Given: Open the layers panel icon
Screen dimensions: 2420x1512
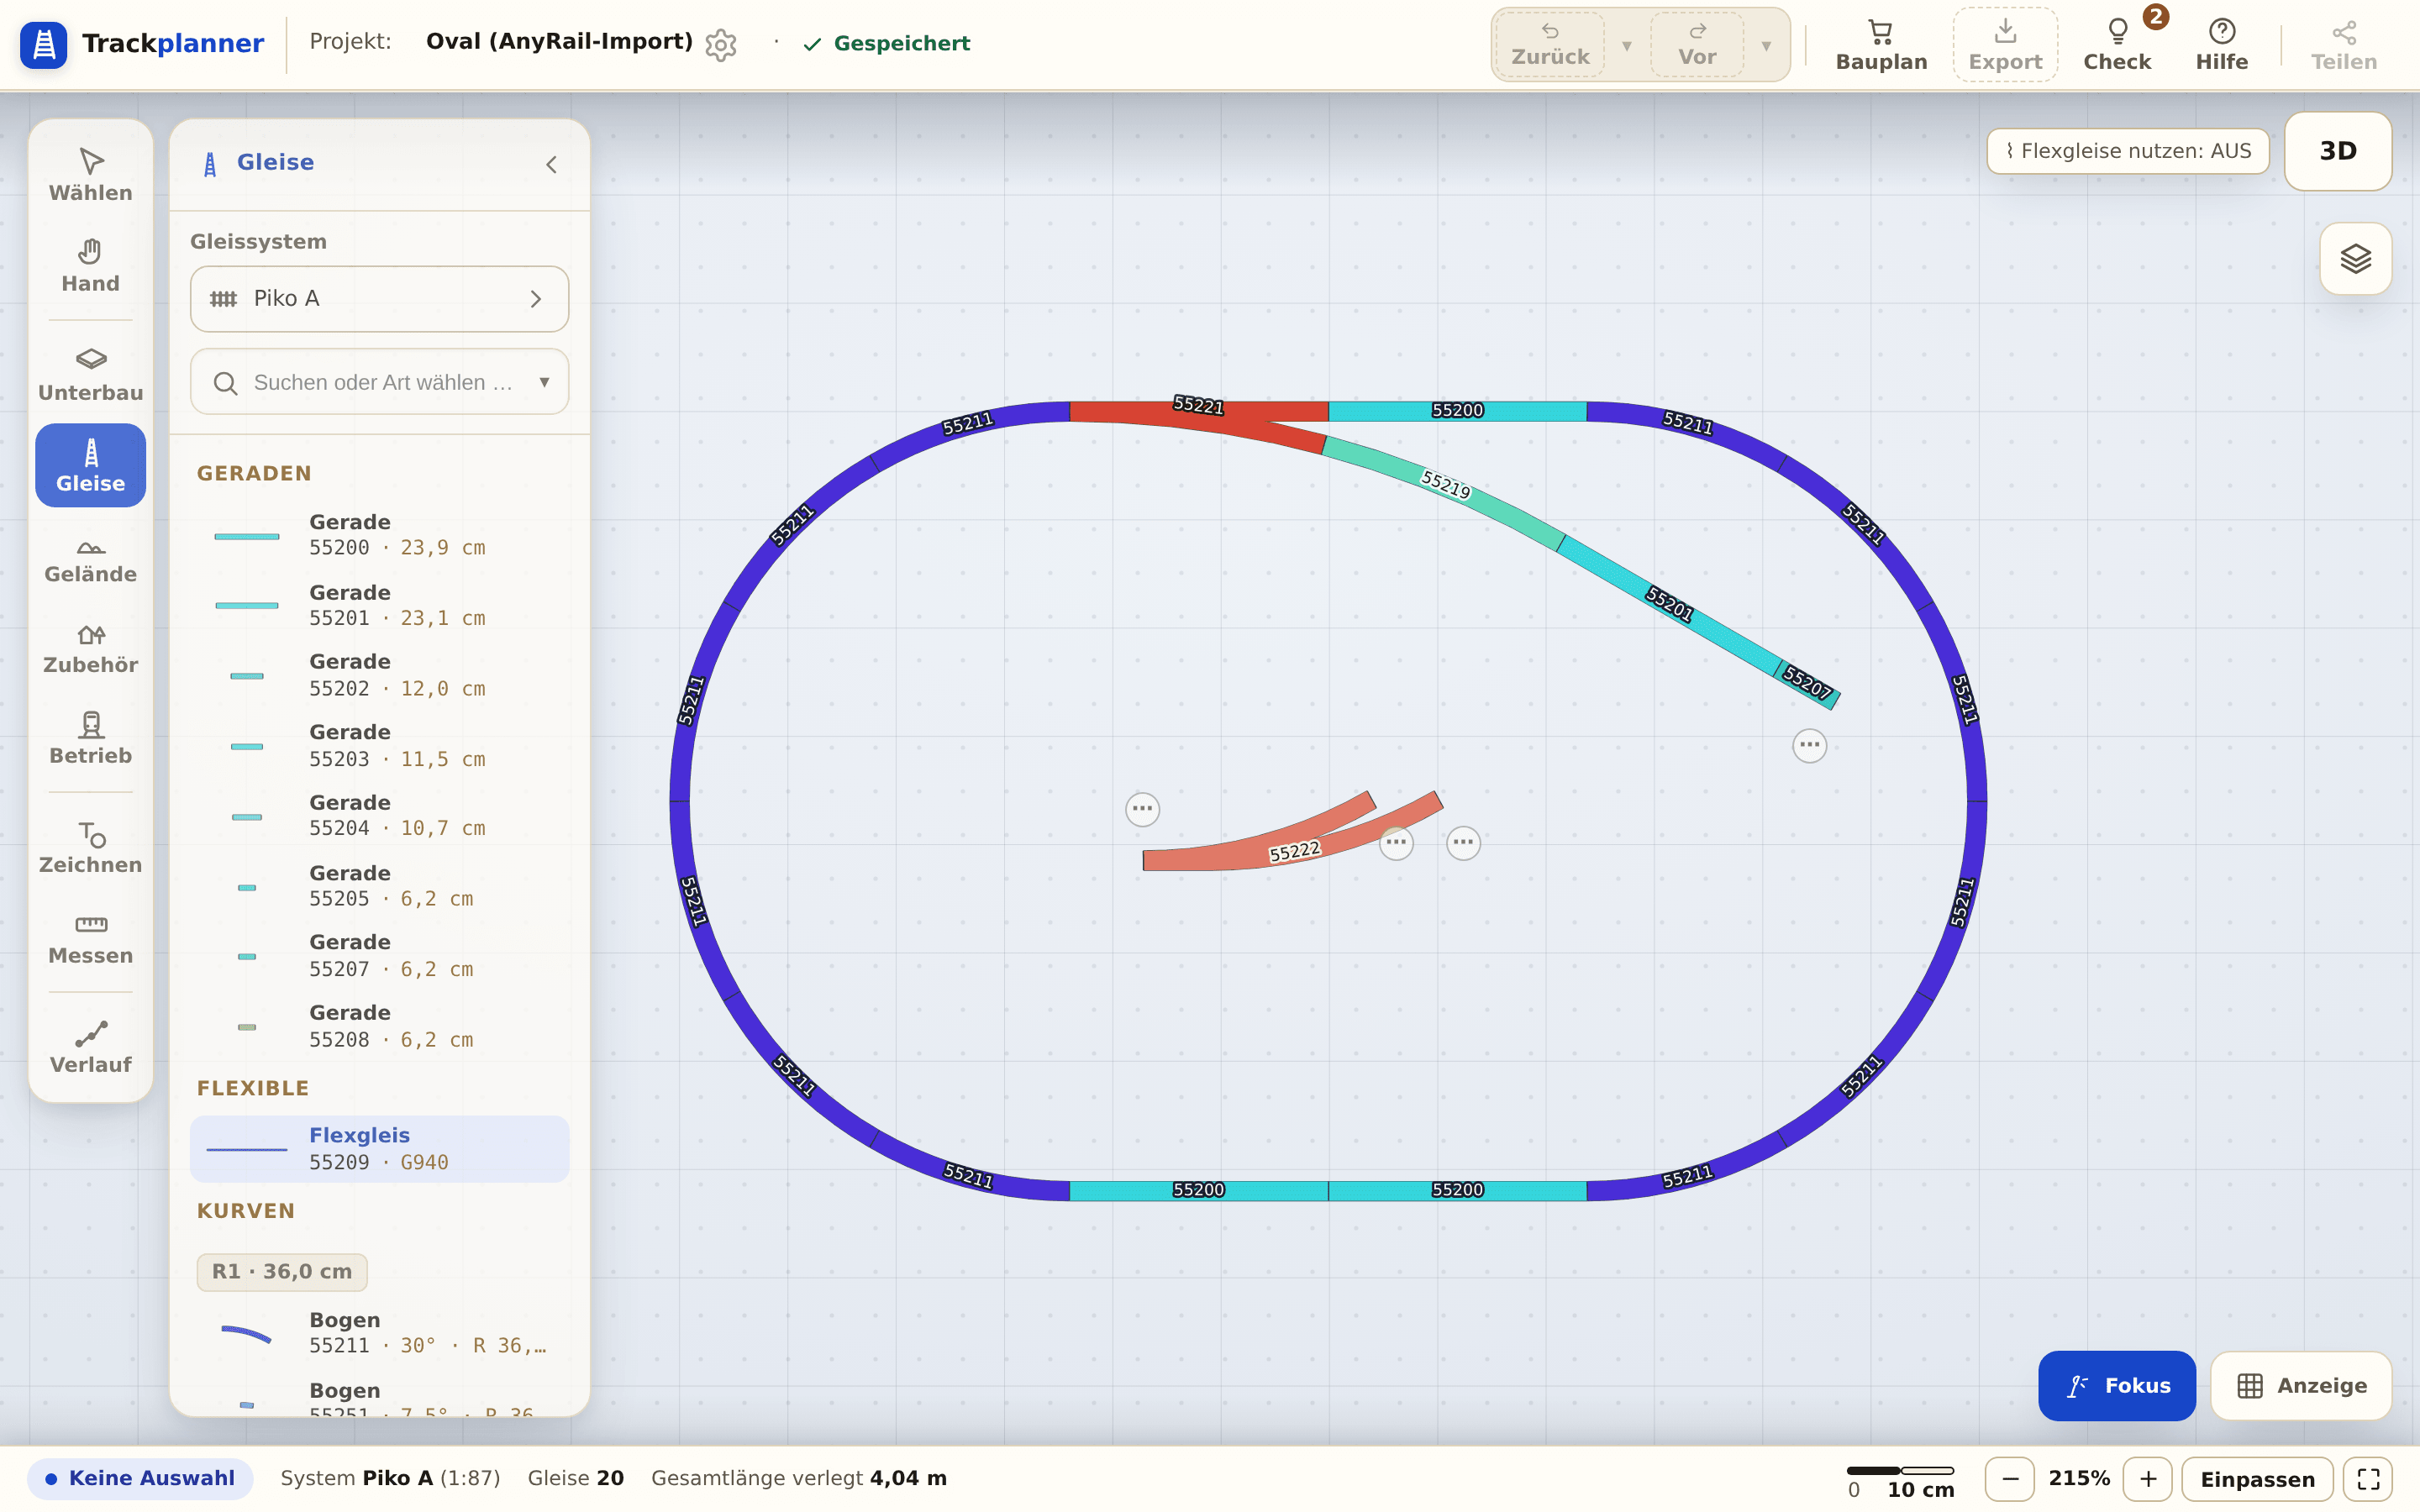Looking at the screenshot, I should (2355, 259).
